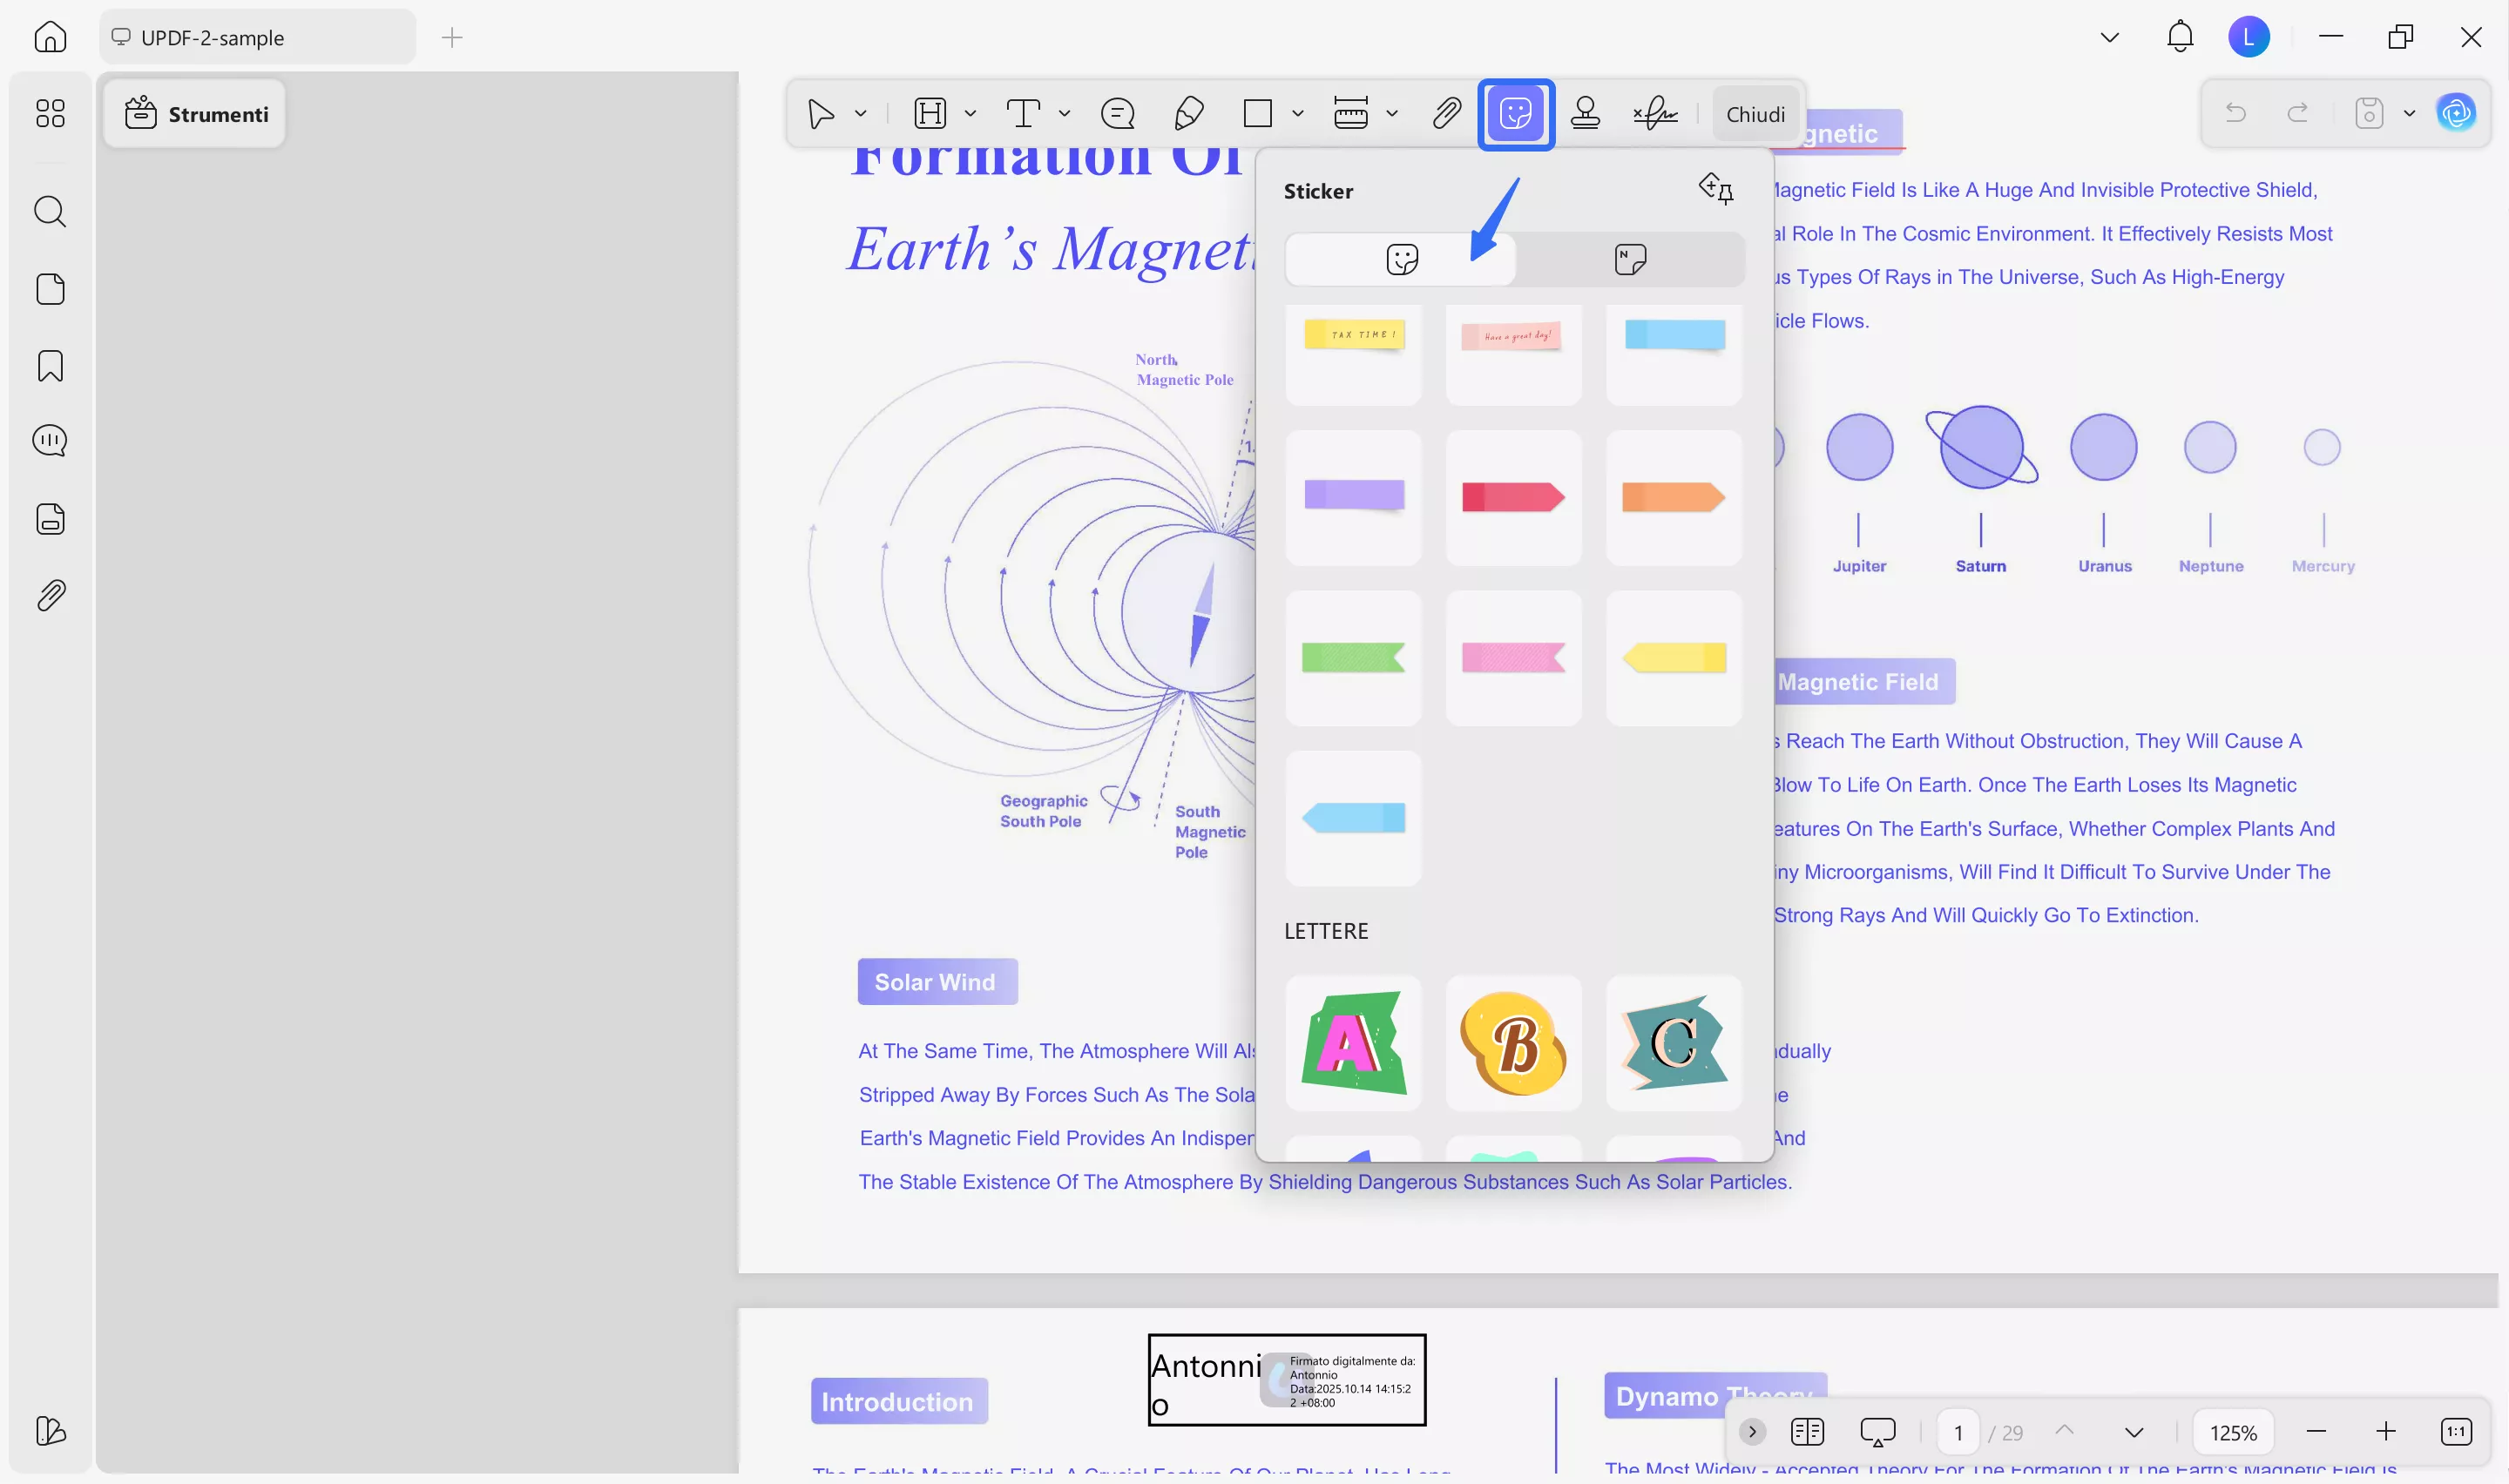Open notifications bell
The height and width of the screenshot is (1484, 2509).
2180,37
